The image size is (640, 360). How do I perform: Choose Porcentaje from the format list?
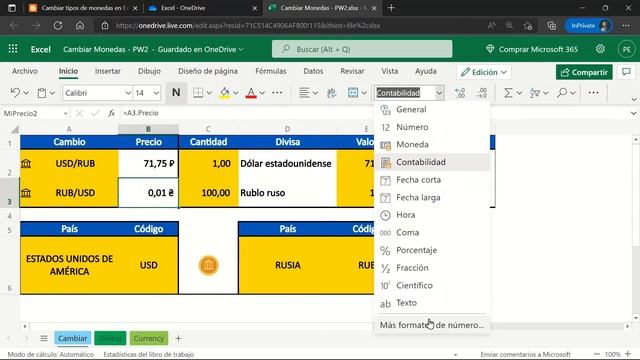coord(432,250)
